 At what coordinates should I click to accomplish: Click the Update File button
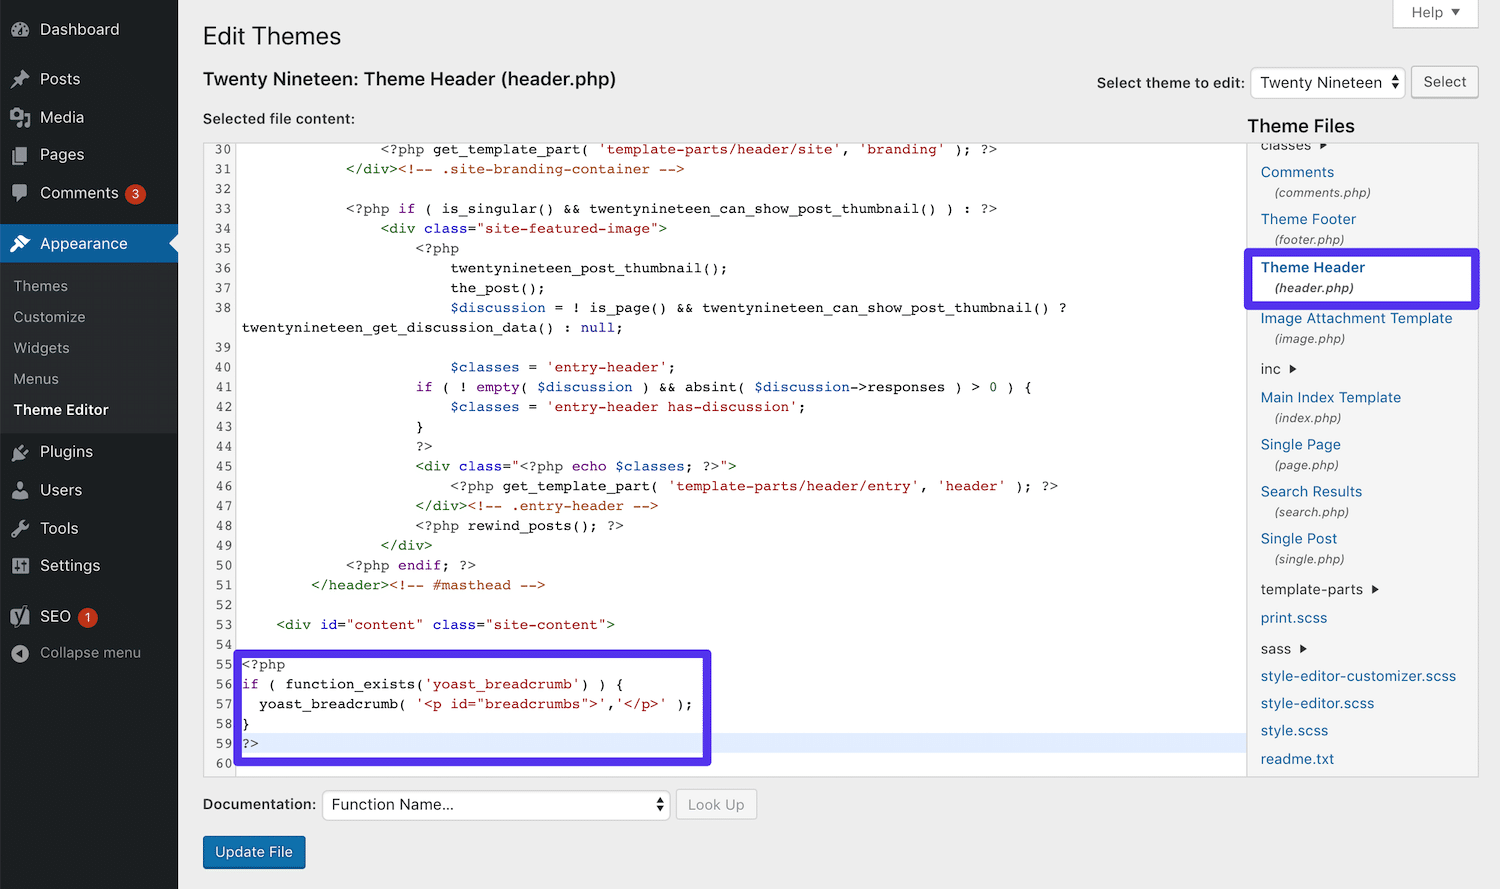coord(253,852)
